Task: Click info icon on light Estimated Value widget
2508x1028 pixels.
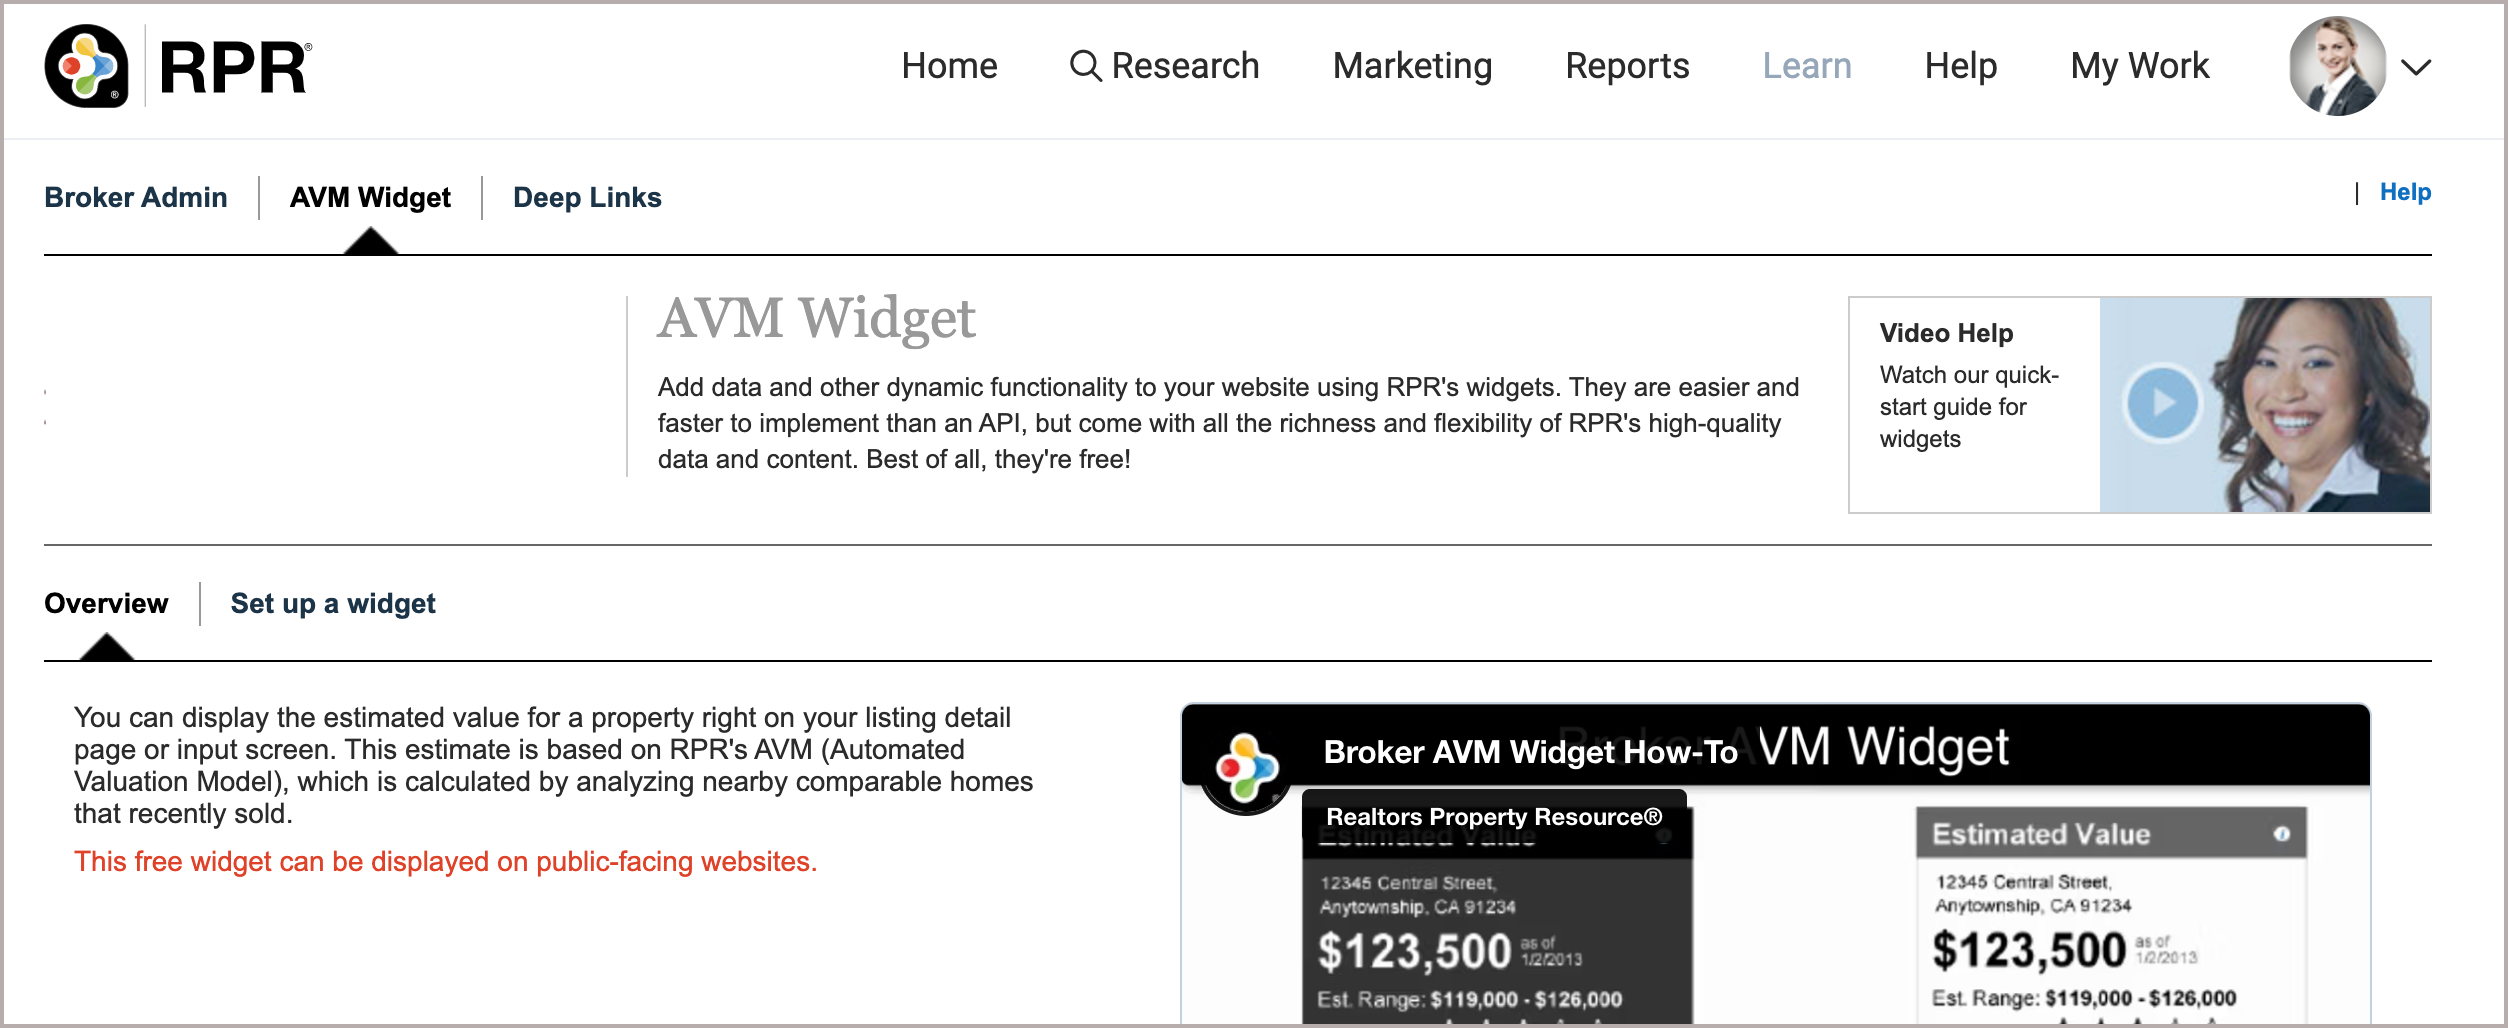Action: point(2281,834)
